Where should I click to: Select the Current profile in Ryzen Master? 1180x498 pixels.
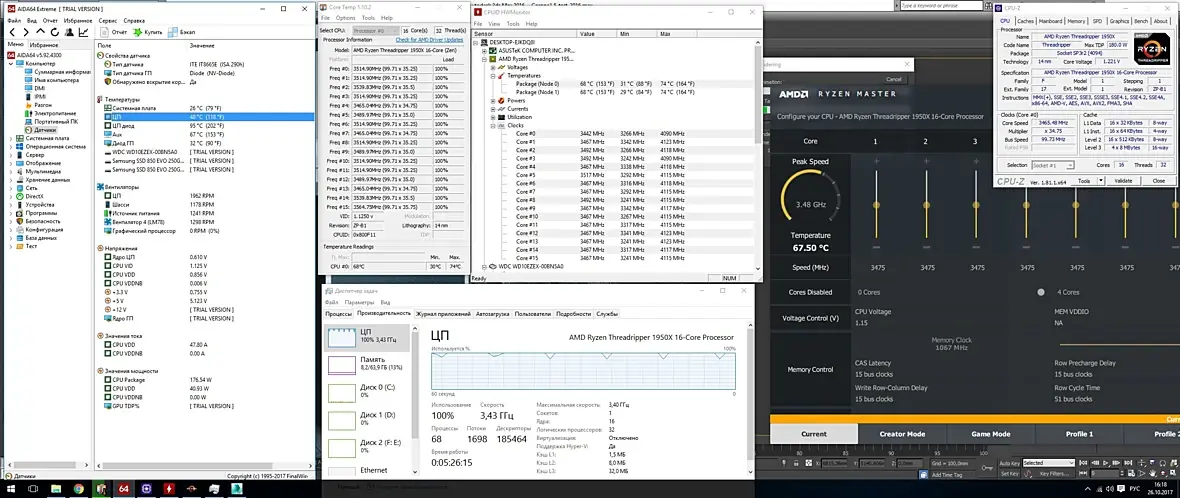click(814, 434)
